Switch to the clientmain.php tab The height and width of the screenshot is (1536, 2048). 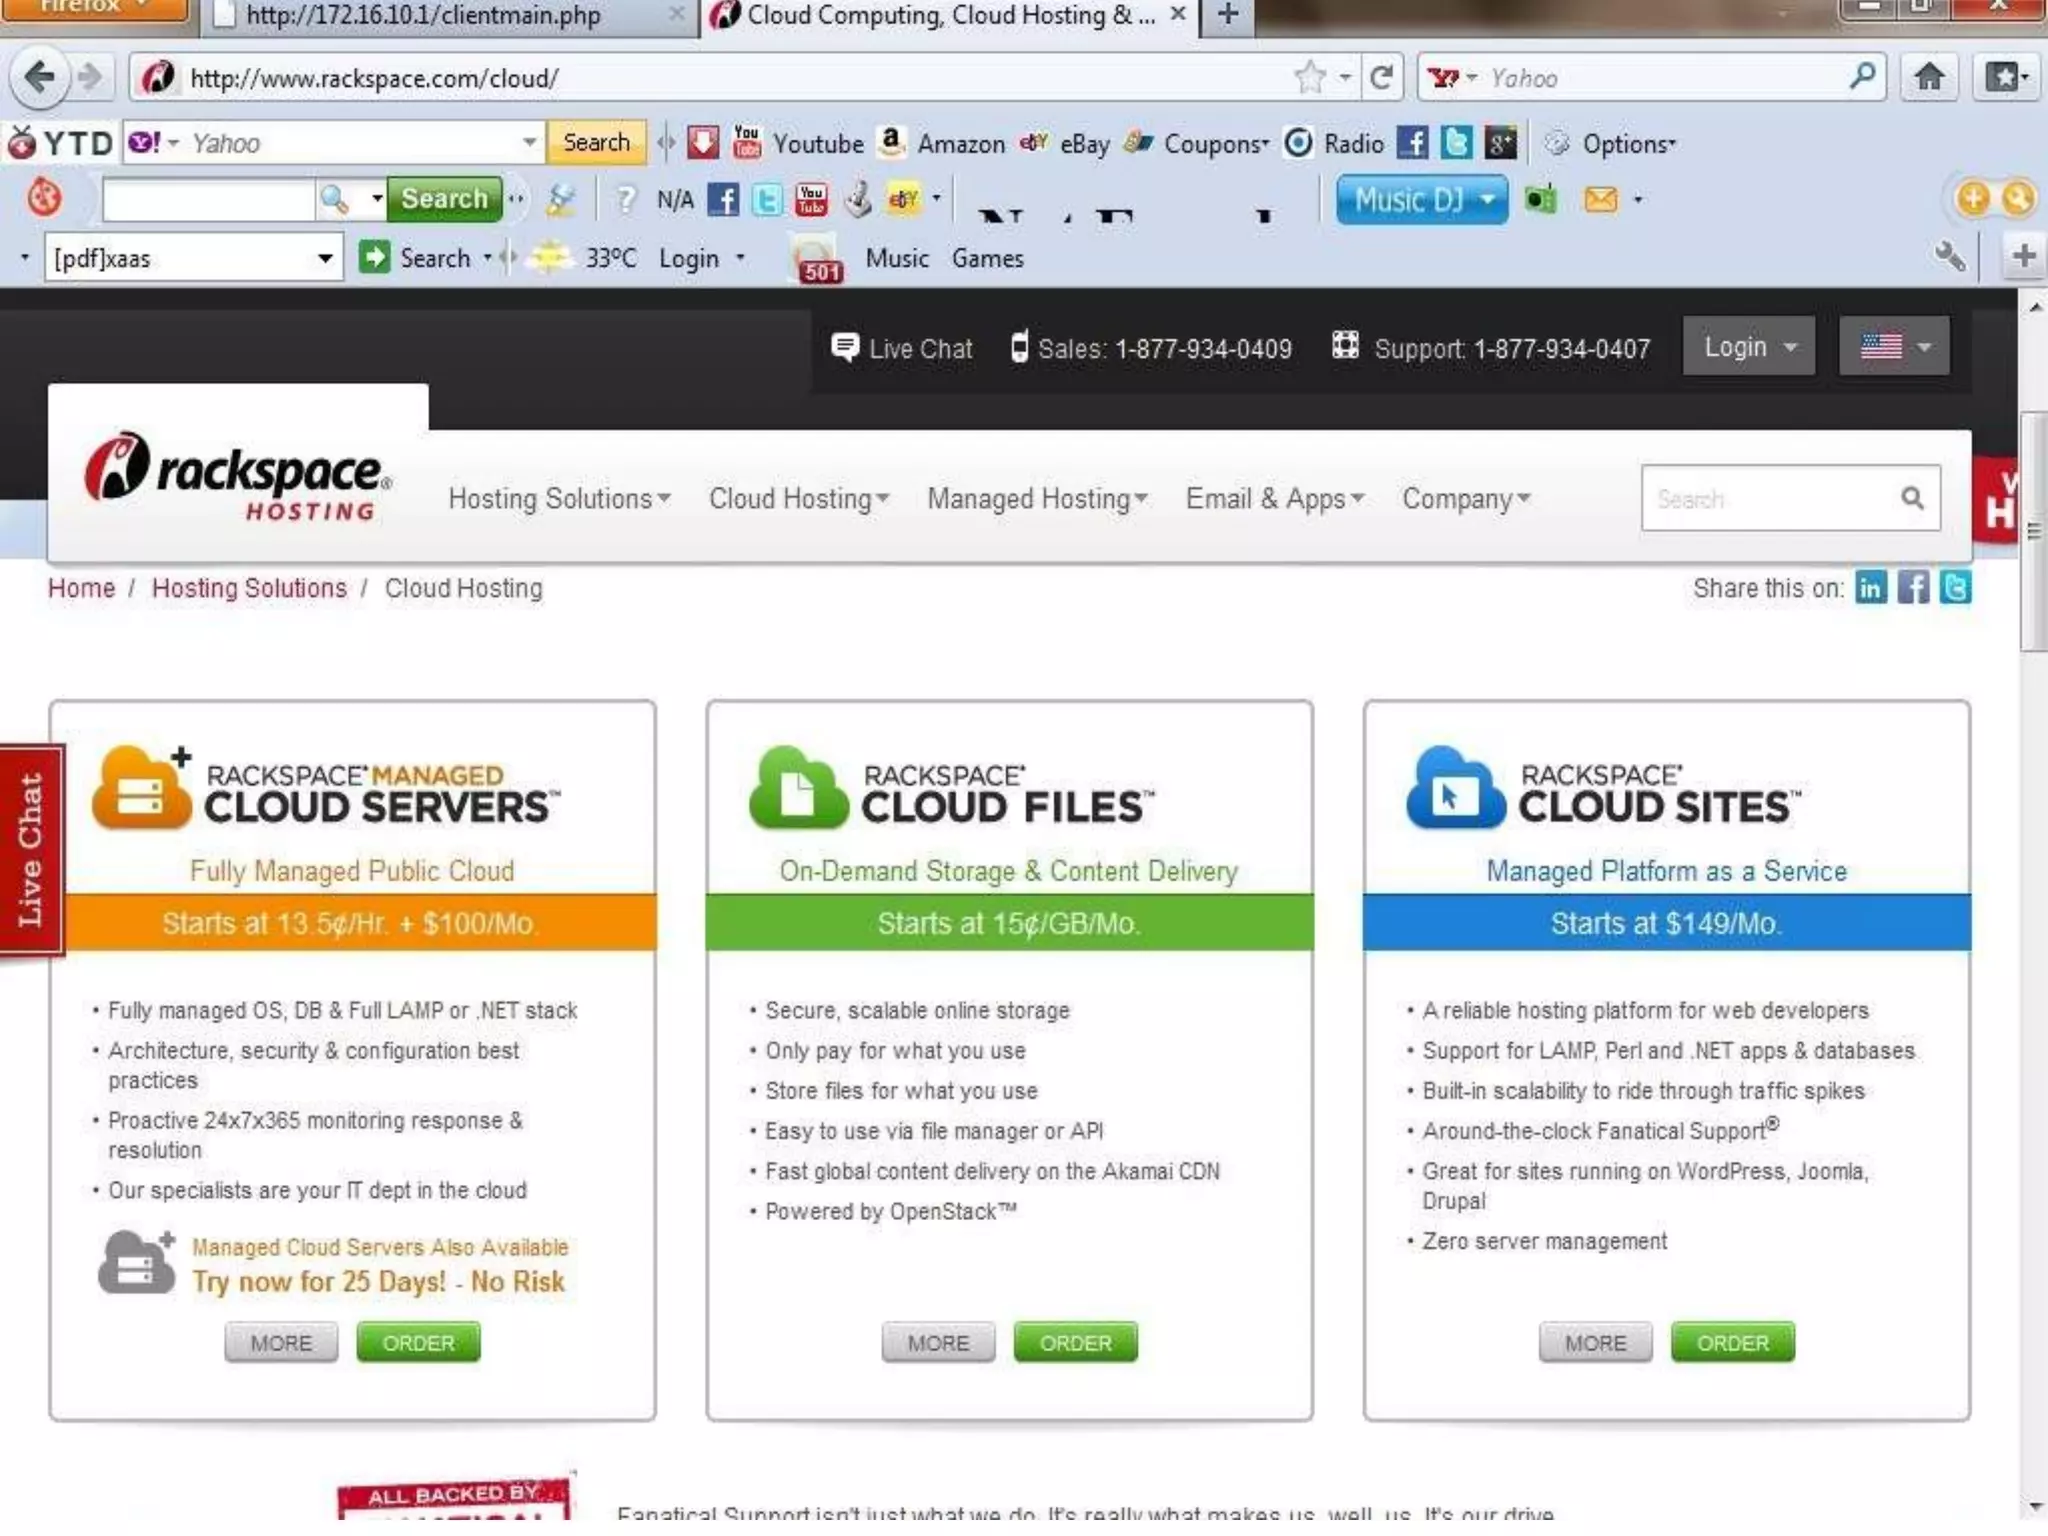423,16
